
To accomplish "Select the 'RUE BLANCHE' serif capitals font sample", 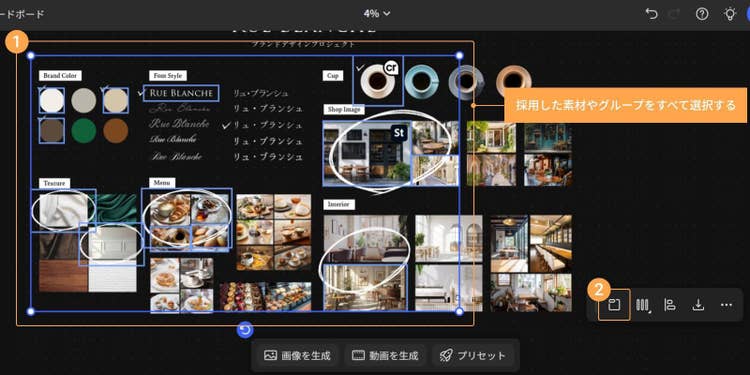I will pyautogui.click(x=181, y=93).
